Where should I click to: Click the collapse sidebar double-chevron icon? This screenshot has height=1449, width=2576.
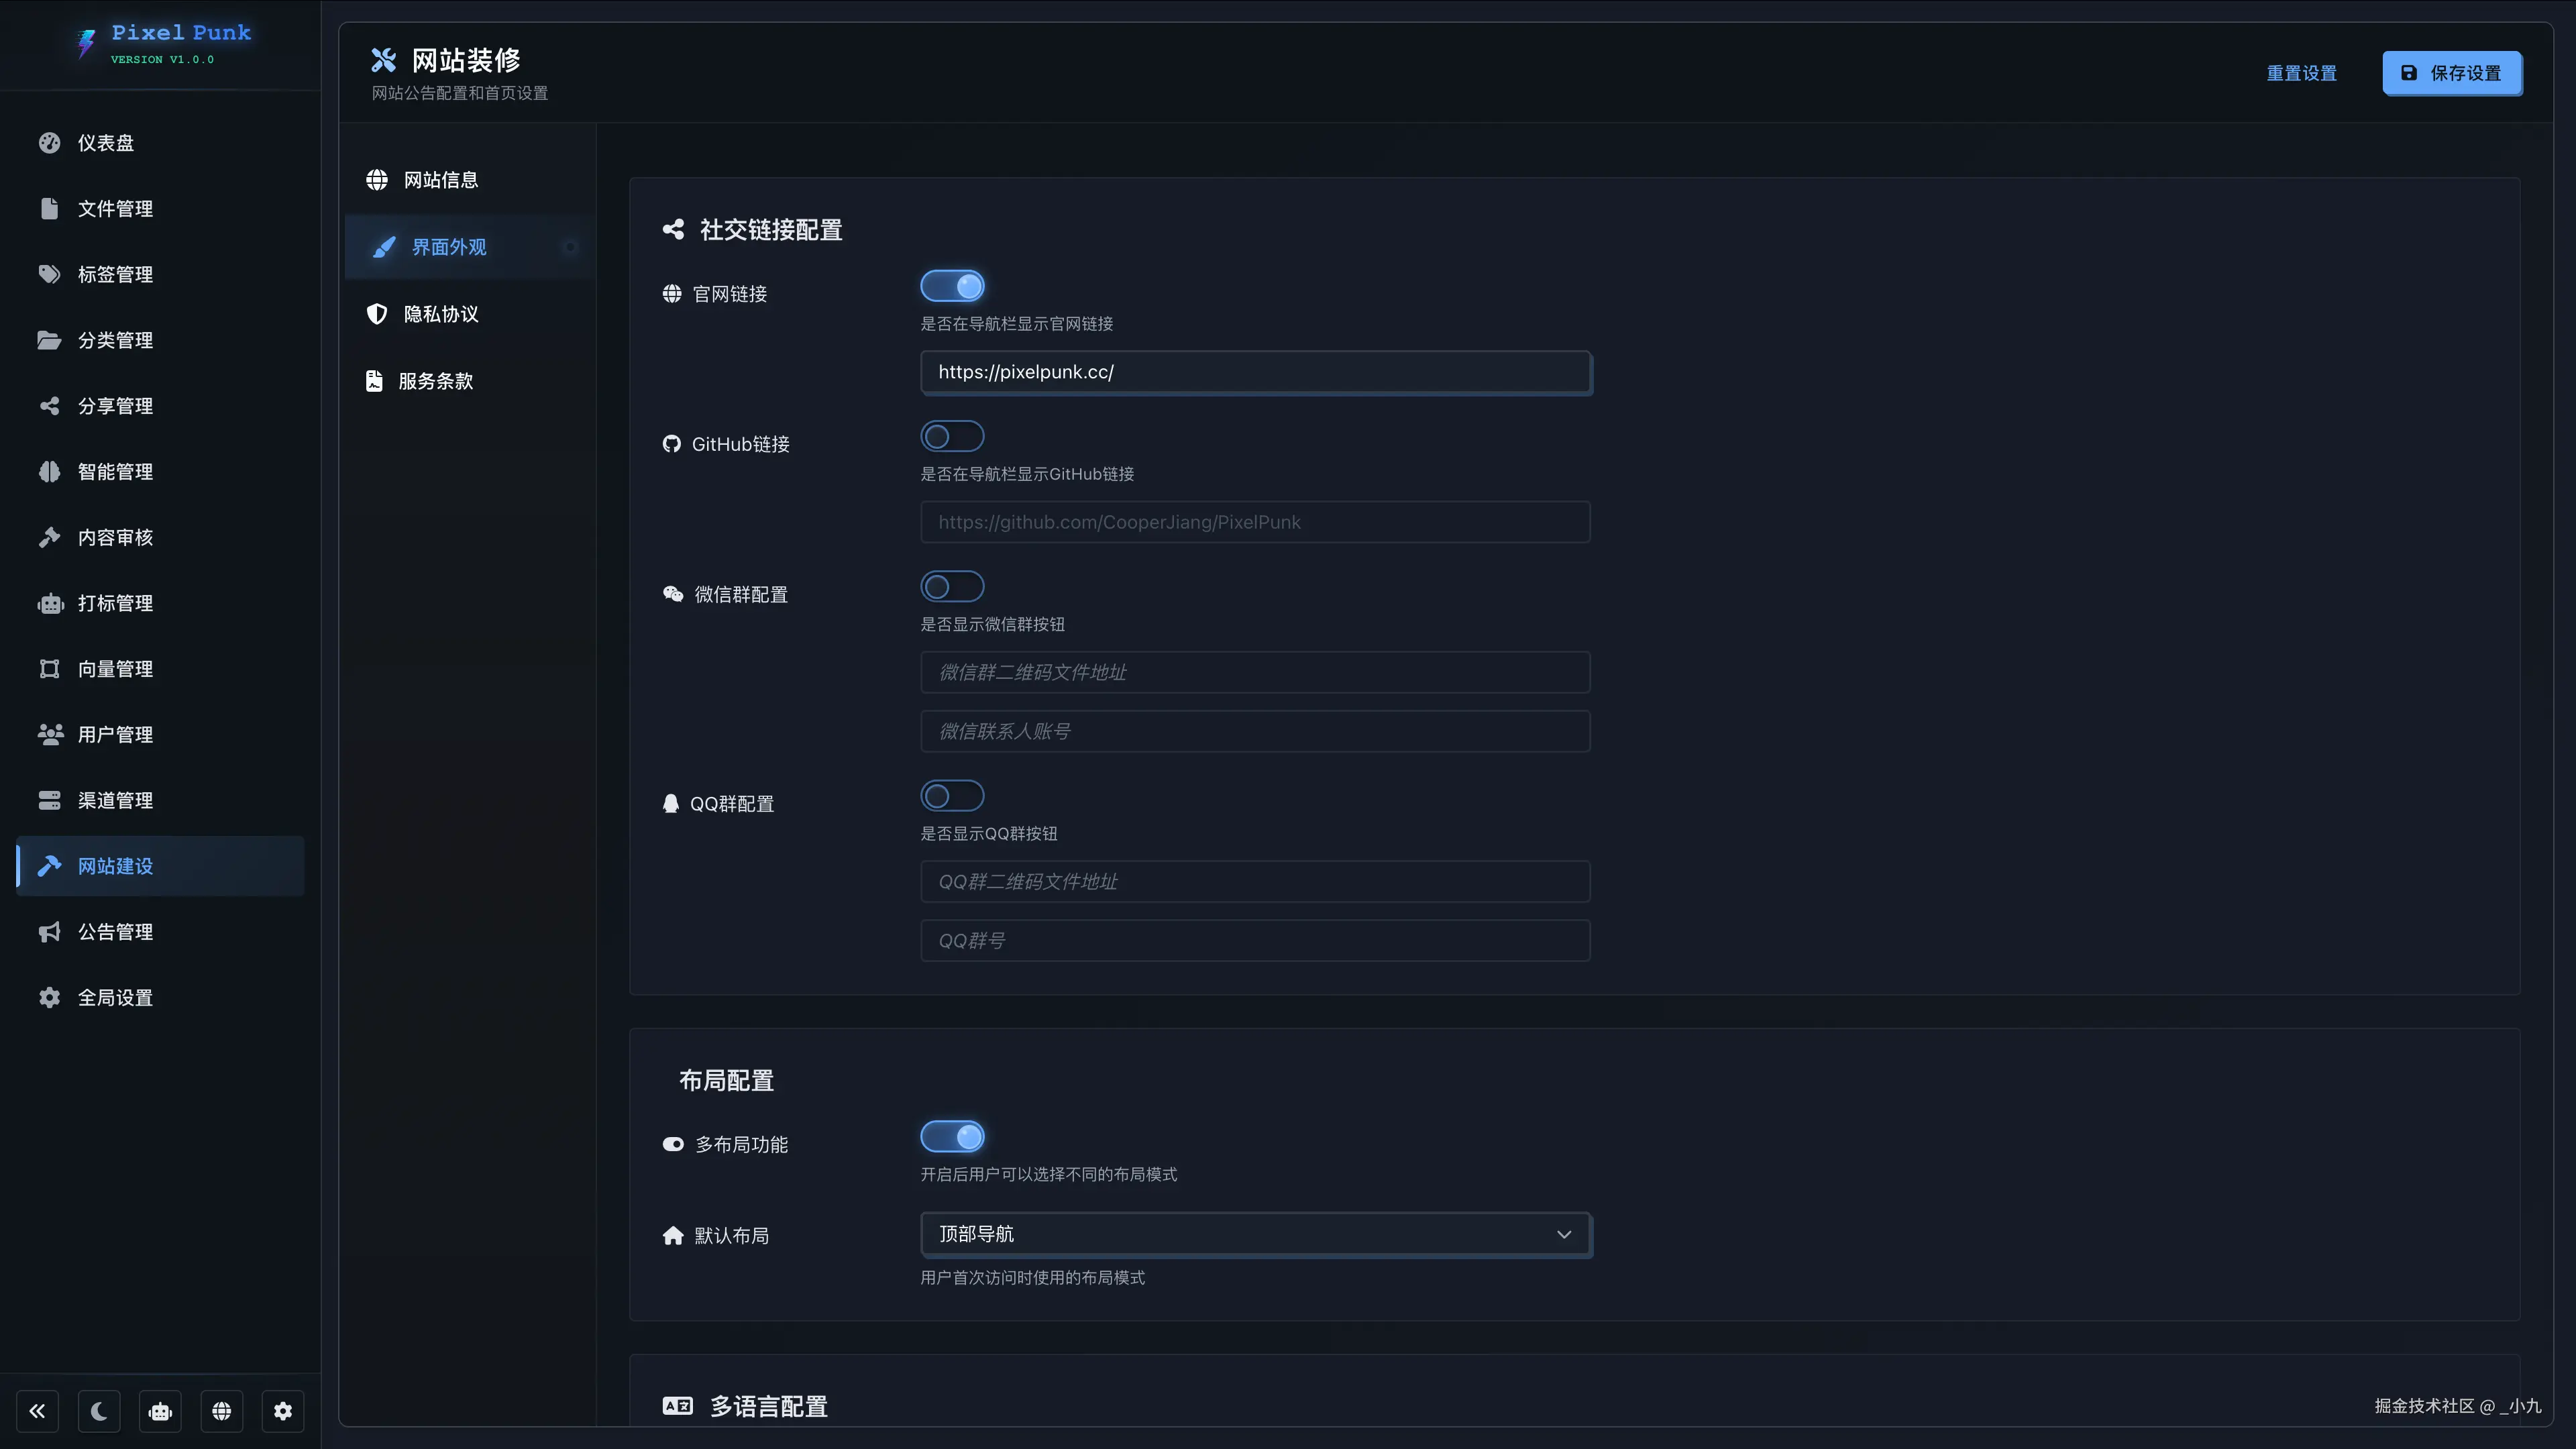[x=37, y=1411]
